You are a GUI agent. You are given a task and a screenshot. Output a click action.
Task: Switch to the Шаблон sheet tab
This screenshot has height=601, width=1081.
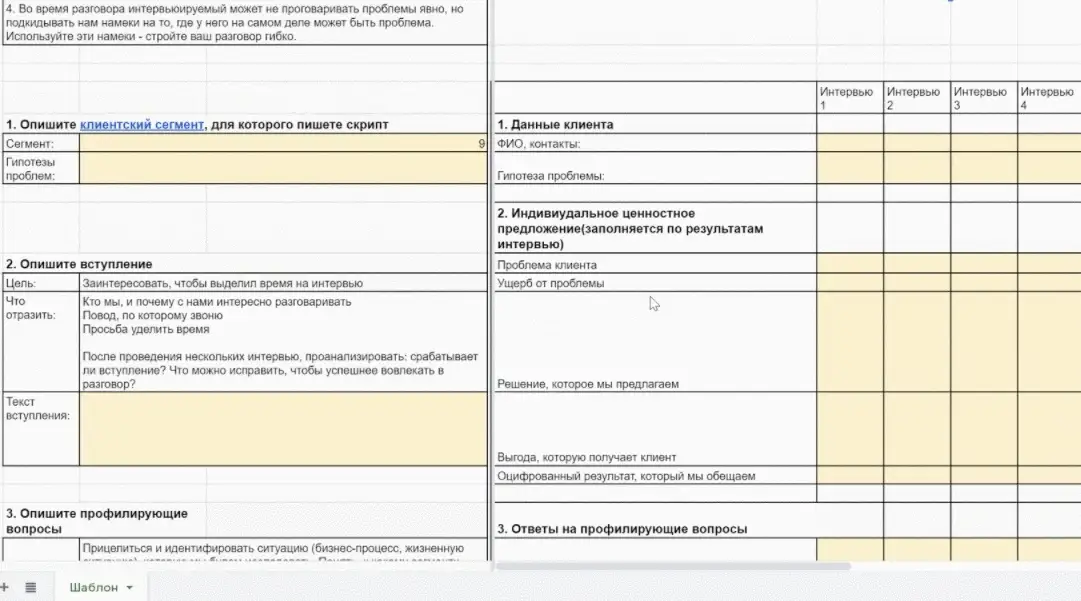click(93, 587)
